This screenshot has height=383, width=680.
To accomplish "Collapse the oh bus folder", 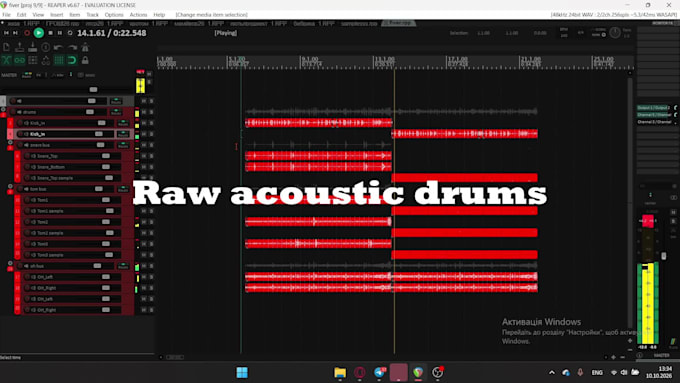I will 10,263.
